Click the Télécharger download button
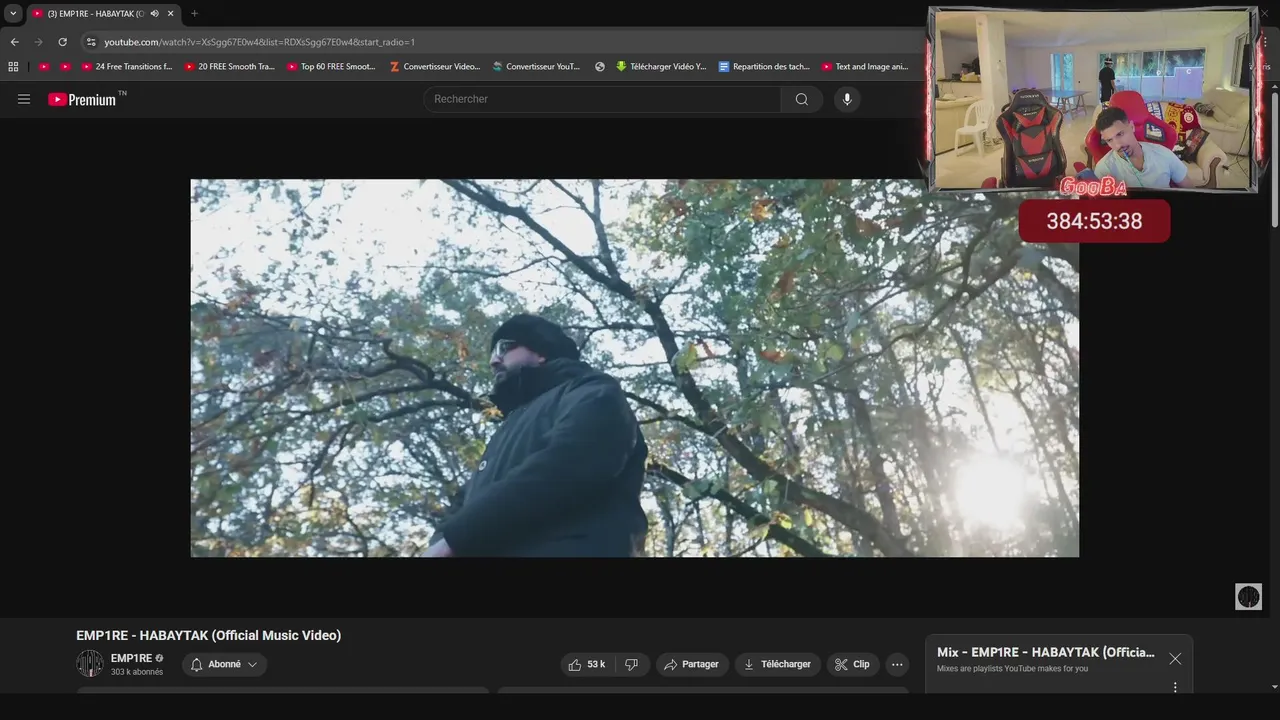 point(777,664)
